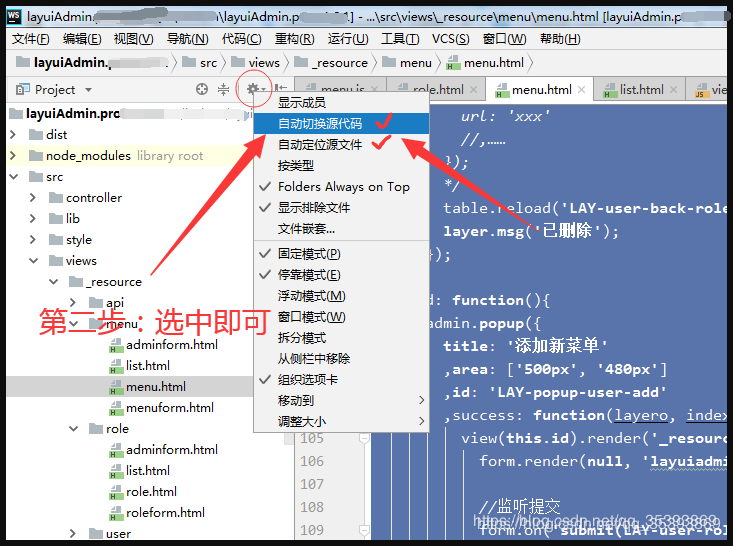733x546 pixels.
Task: Toggle 显示排除文件 option
Action: [x=341, y=208]
